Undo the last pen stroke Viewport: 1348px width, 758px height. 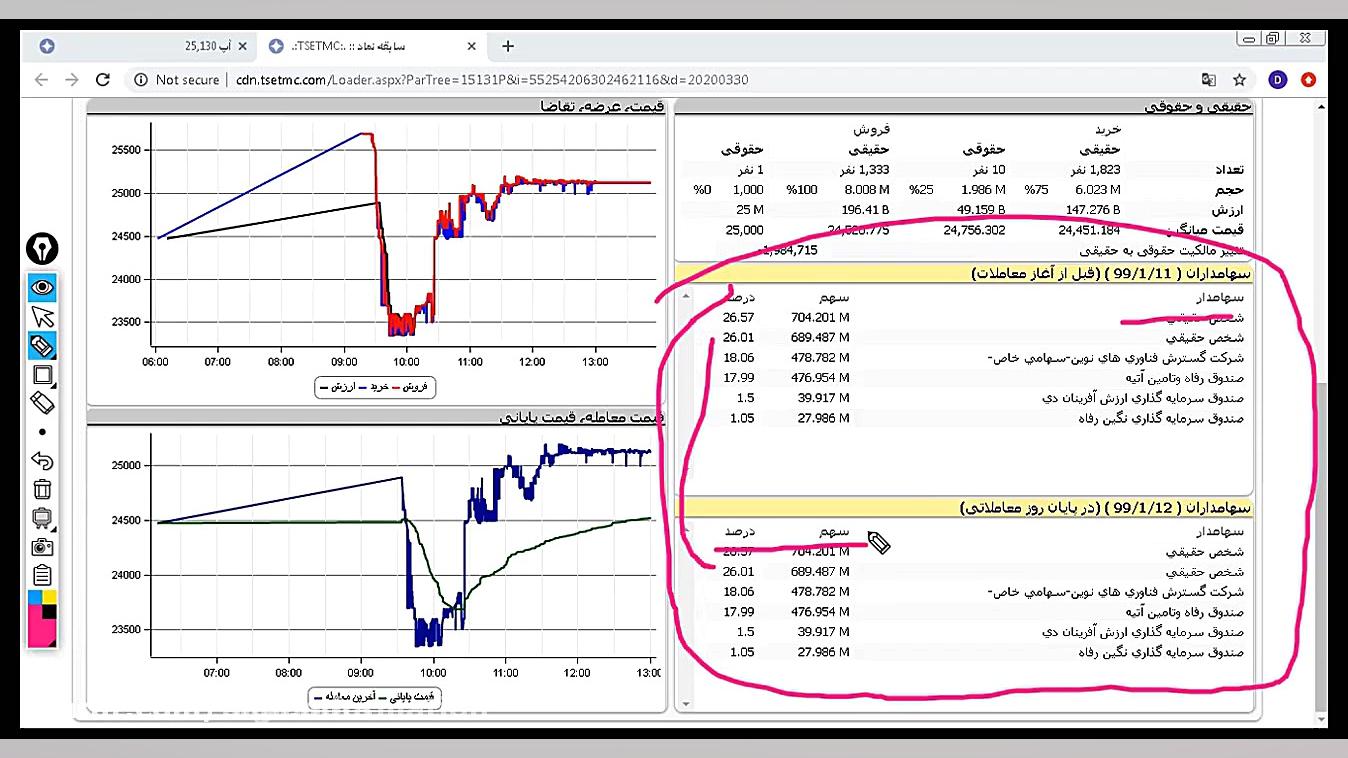click(42, 461)
